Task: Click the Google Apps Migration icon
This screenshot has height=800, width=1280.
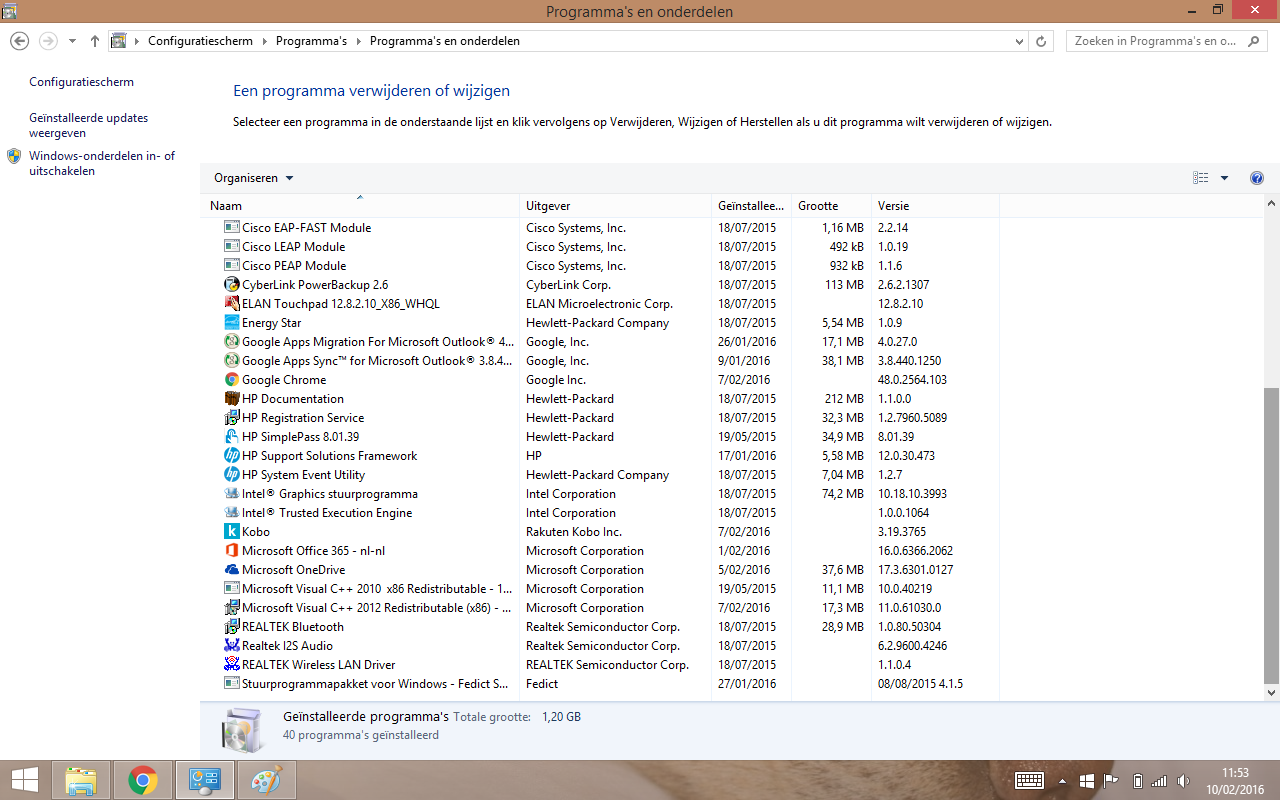Action: tap(232, 342)
